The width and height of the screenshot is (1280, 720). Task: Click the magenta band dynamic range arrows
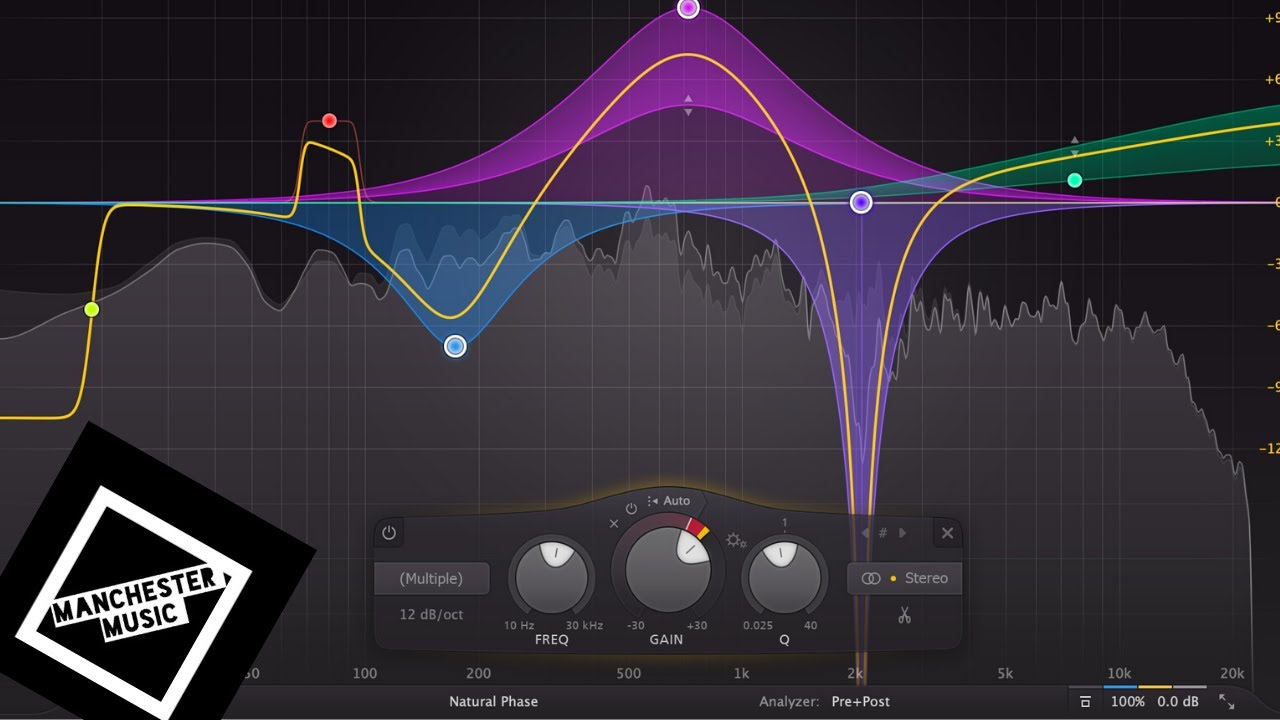coord(688,105)
